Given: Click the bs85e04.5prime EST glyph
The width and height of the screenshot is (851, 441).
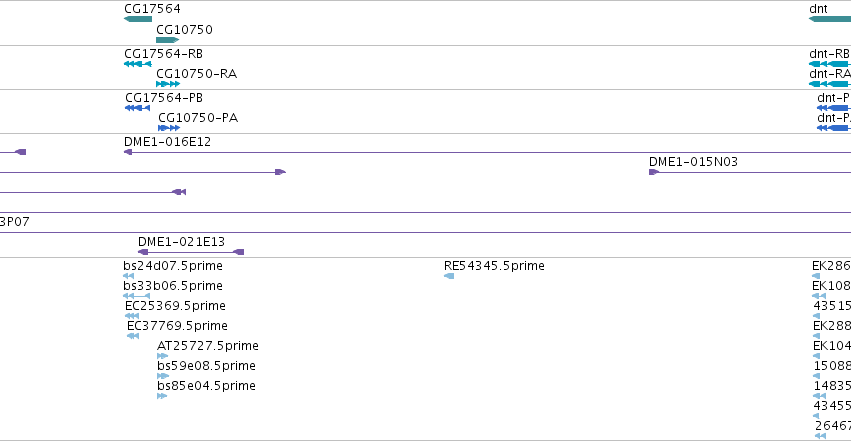Looking at the screenshot, I should click(x=162, y=396).
